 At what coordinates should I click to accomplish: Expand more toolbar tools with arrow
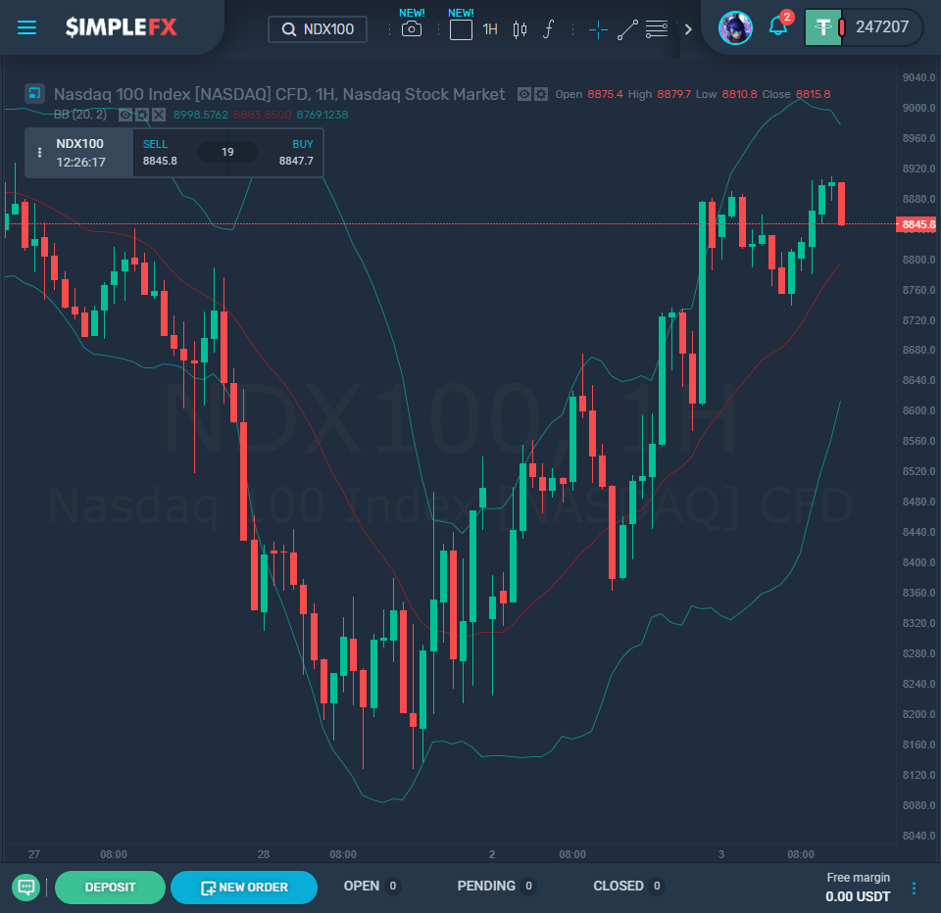tap(688, 29)
